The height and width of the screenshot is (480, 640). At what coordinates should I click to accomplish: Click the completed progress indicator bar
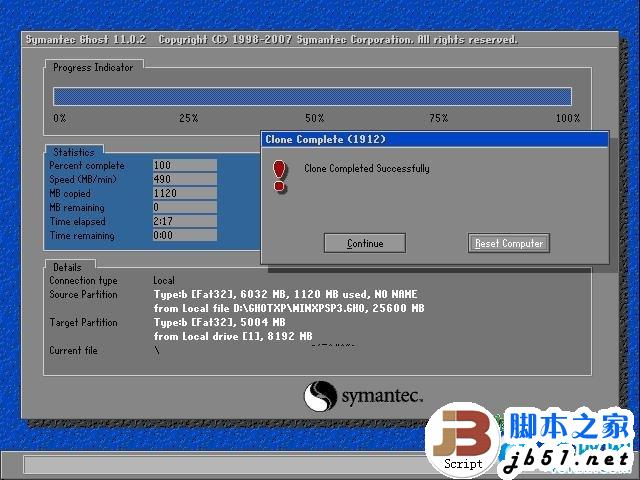(x=312, y=97)
